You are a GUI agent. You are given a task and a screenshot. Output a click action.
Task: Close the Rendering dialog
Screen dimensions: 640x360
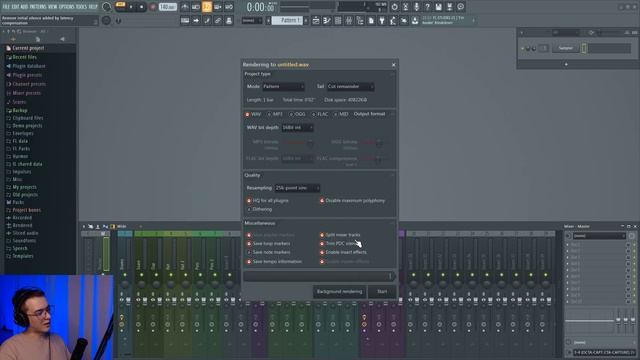393,65
